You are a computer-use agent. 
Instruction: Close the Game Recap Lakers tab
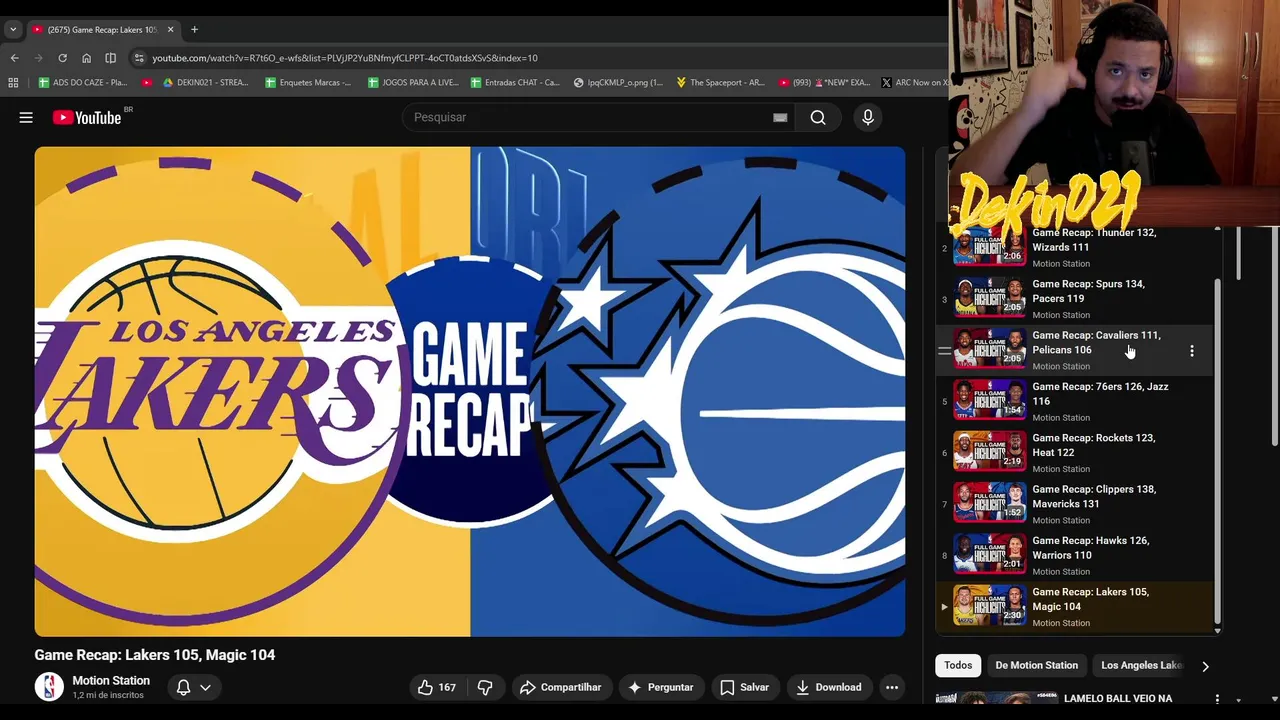click(x=170, y=30)
